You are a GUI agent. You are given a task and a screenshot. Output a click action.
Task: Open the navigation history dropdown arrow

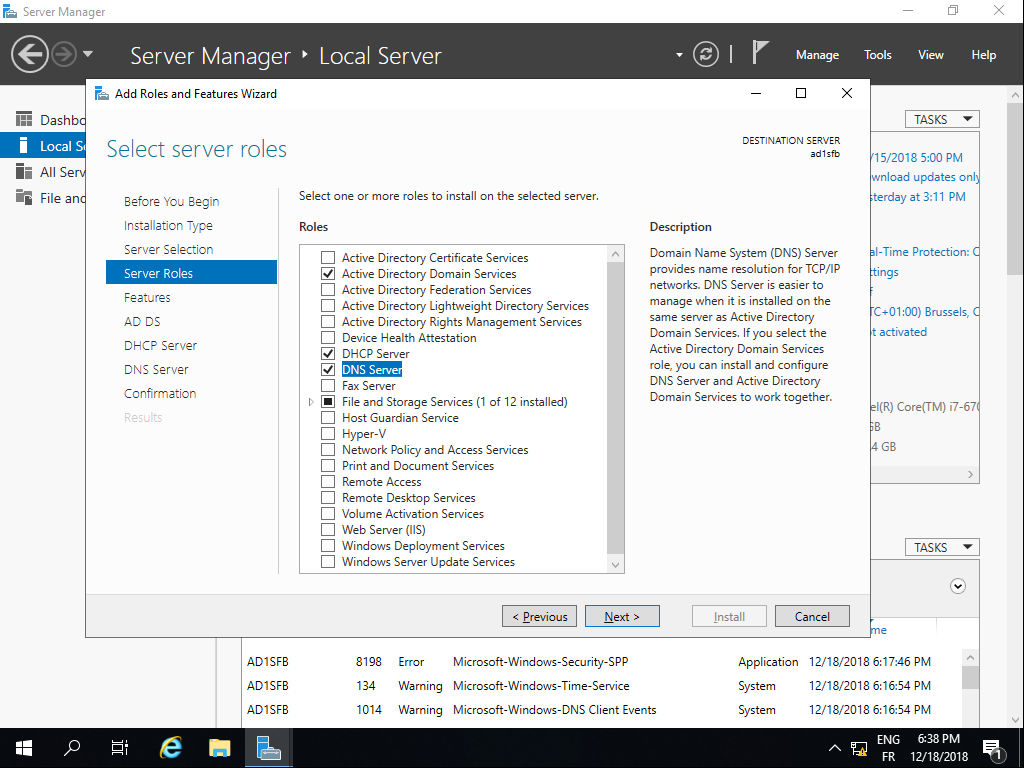88,54
